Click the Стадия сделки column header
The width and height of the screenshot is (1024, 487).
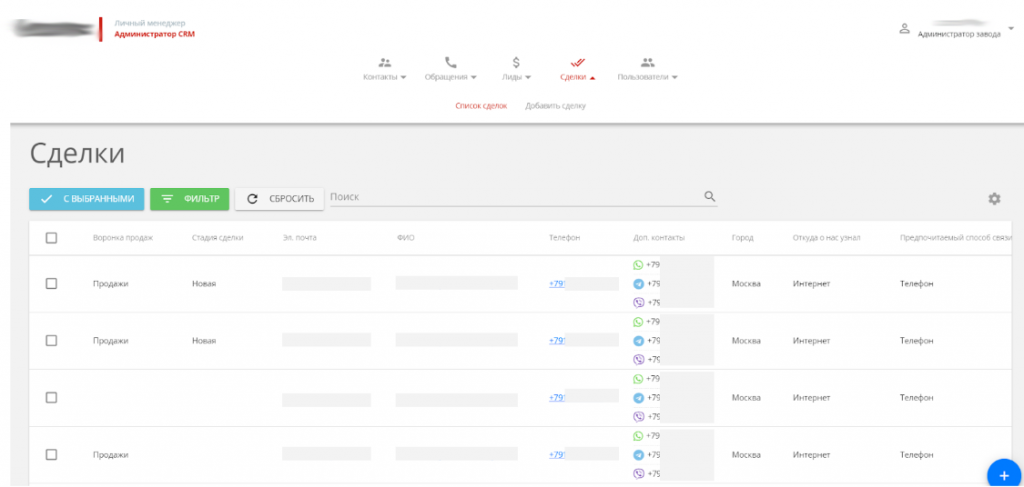point(217,238)
